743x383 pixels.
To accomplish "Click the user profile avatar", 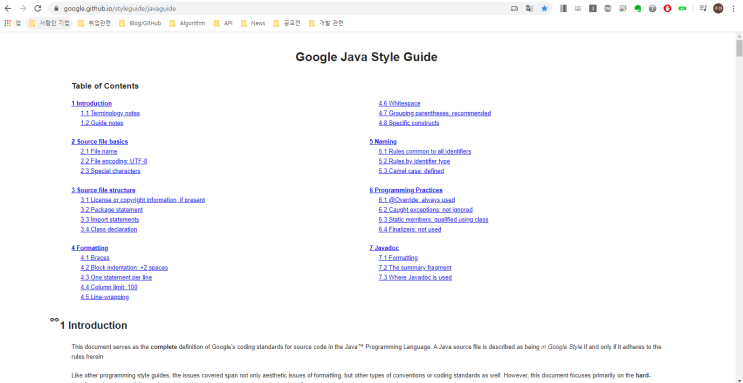I will click(718, 9).
